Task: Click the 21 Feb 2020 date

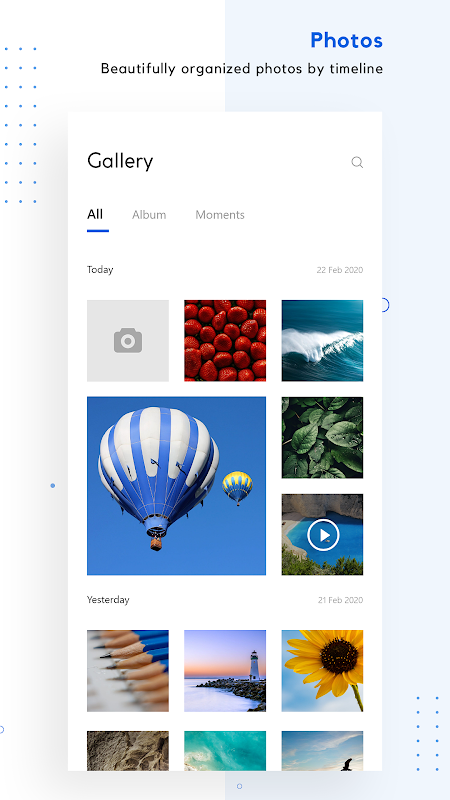Action: pos(340,600)
